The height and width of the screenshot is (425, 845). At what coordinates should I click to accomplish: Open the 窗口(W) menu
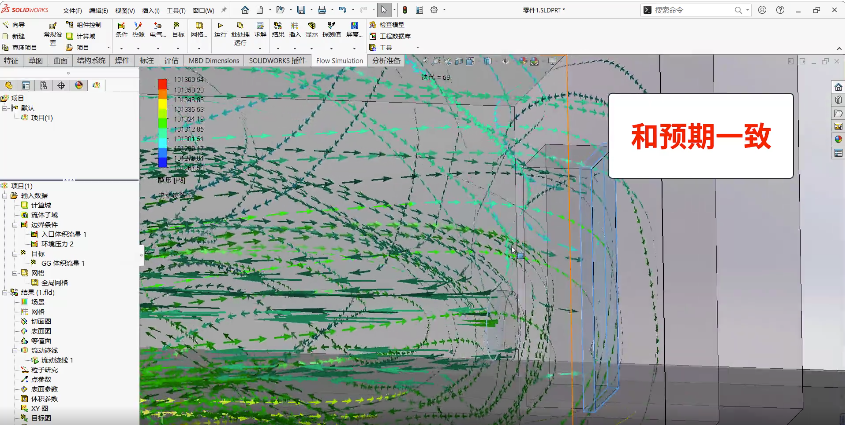pos(203,10)
